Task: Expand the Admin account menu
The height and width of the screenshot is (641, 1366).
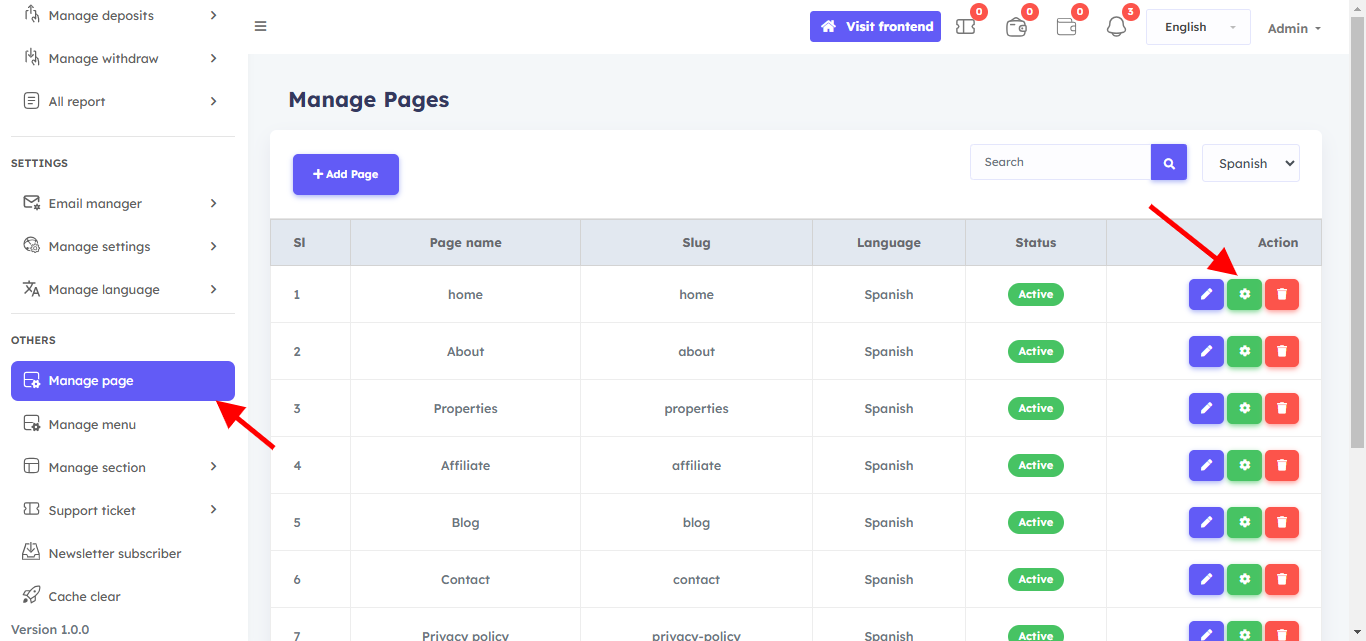Action: tap(1293, 28)
